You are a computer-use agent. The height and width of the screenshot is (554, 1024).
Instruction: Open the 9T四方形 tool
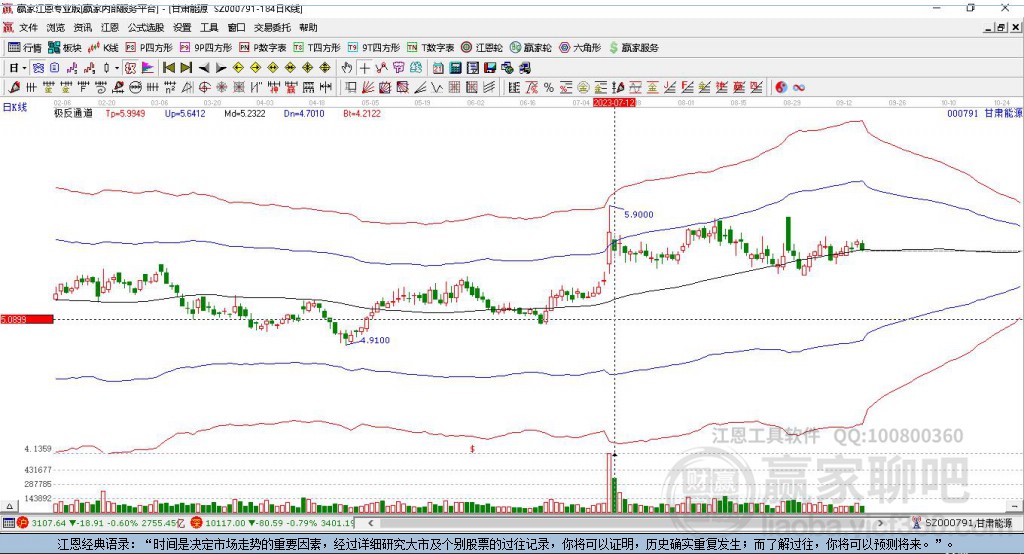pos(374,48)
